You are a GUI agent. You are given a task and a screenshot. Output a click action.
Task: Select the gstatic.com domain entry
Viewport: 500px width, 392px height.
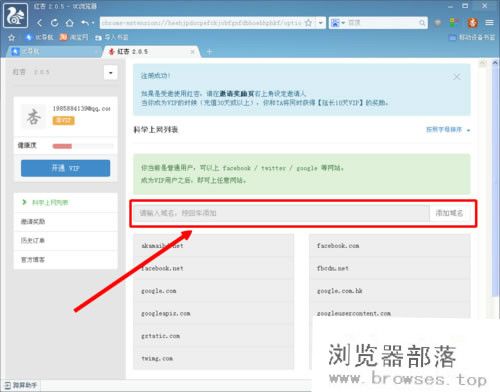(214, 336)
